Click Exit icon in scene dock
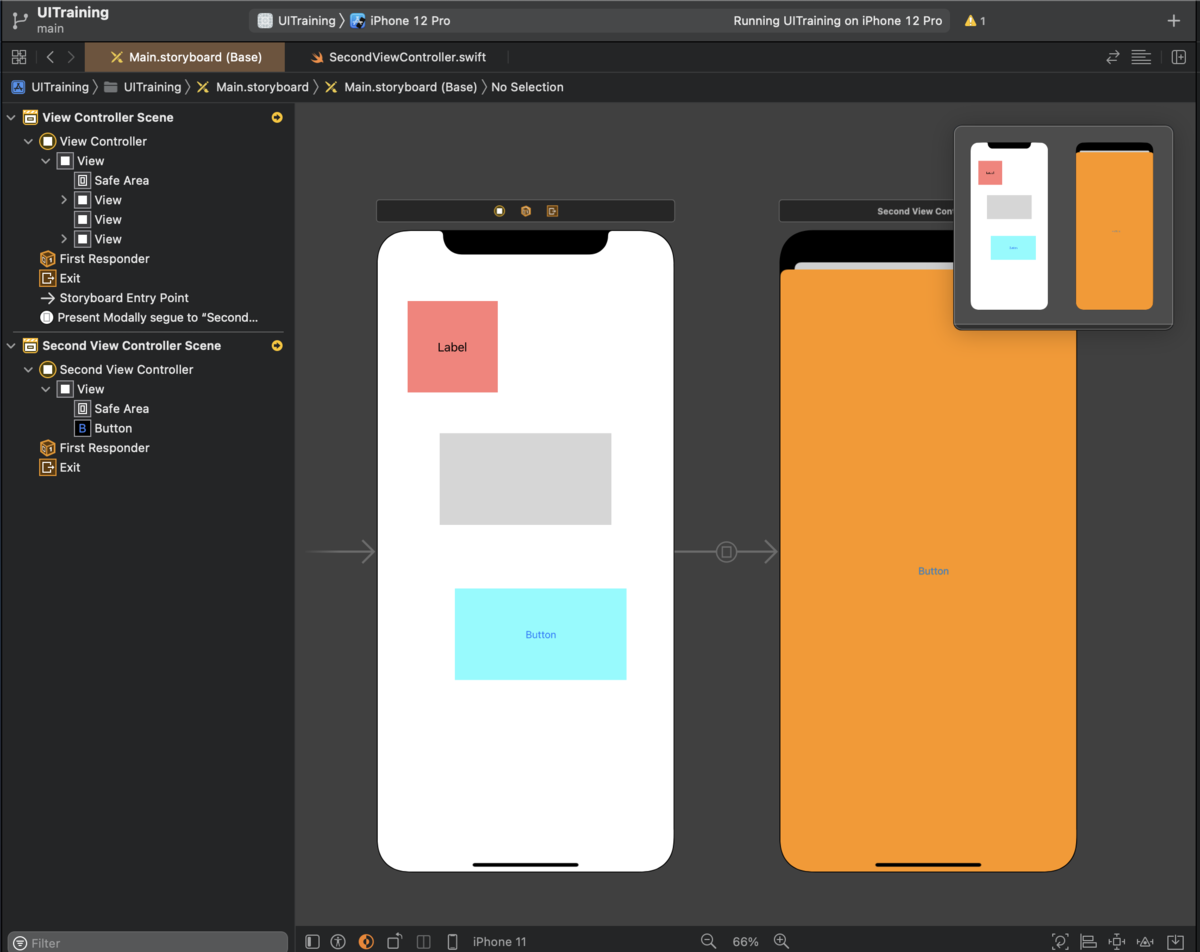 (x=552, y=211)
